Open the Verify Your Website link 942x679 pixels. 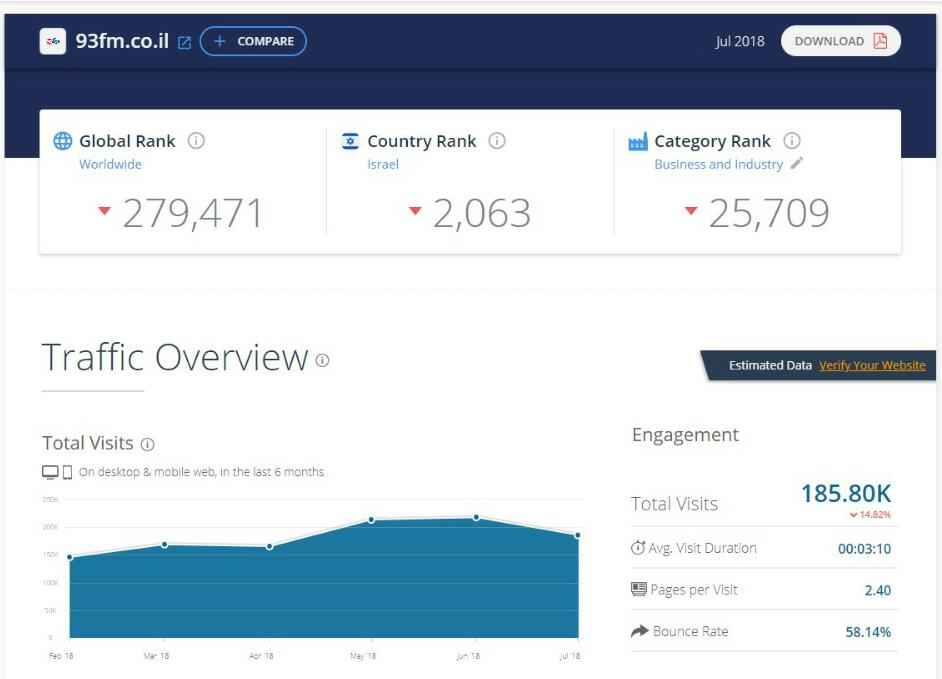(872, 365)
